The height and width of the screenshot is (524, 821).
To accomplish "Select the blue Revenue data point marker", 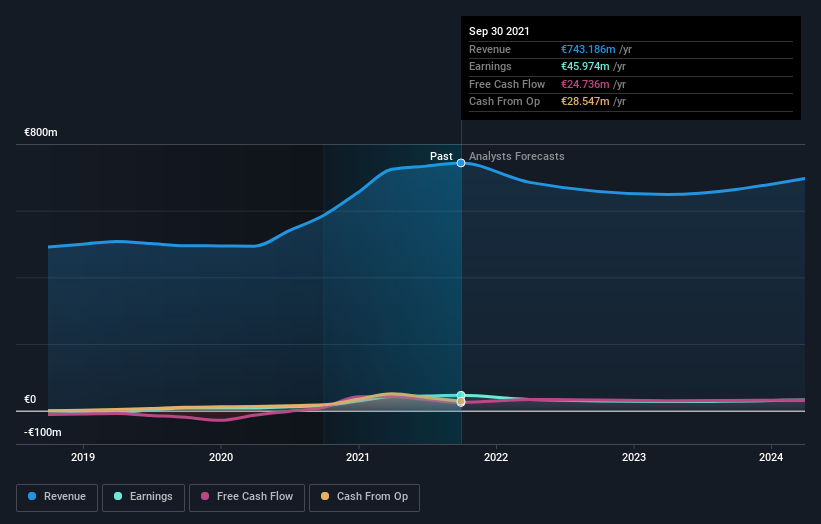I will pos(461,163).
